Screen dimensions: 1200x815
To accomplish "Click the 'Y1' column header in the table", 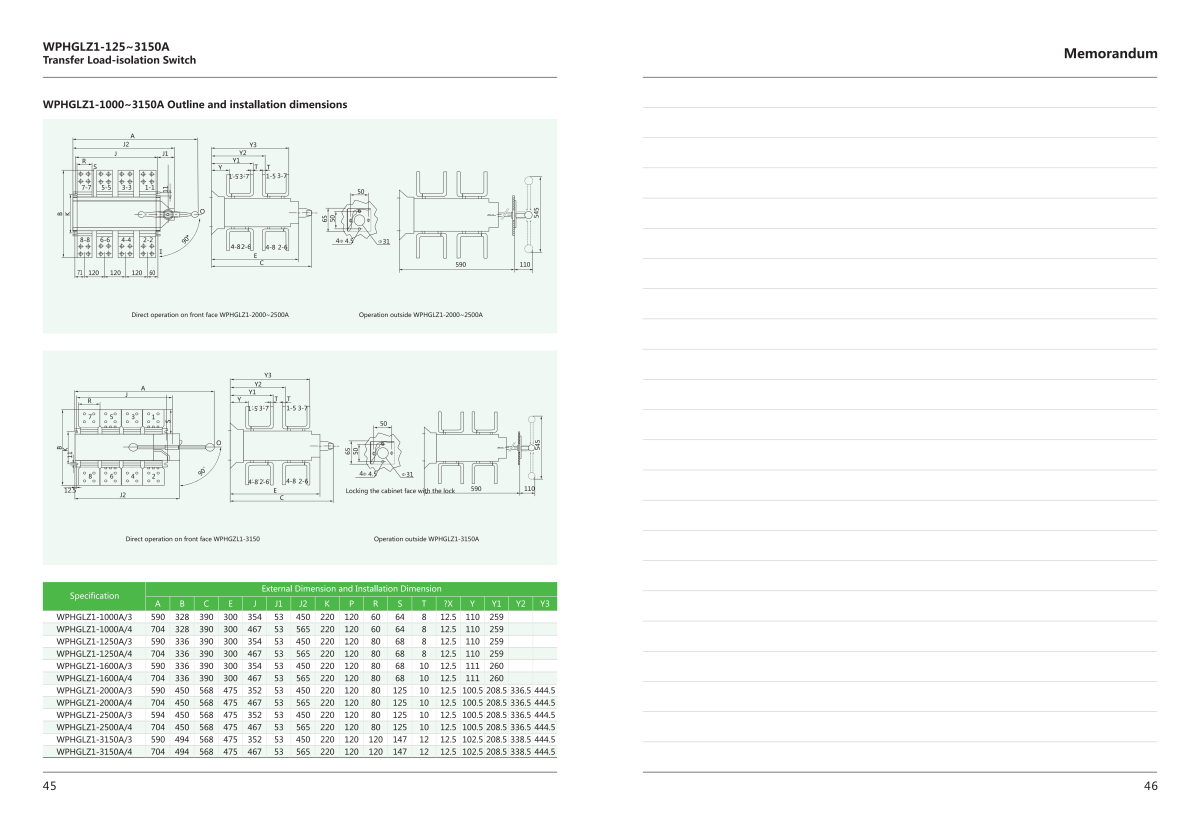I will click(496, 603).
